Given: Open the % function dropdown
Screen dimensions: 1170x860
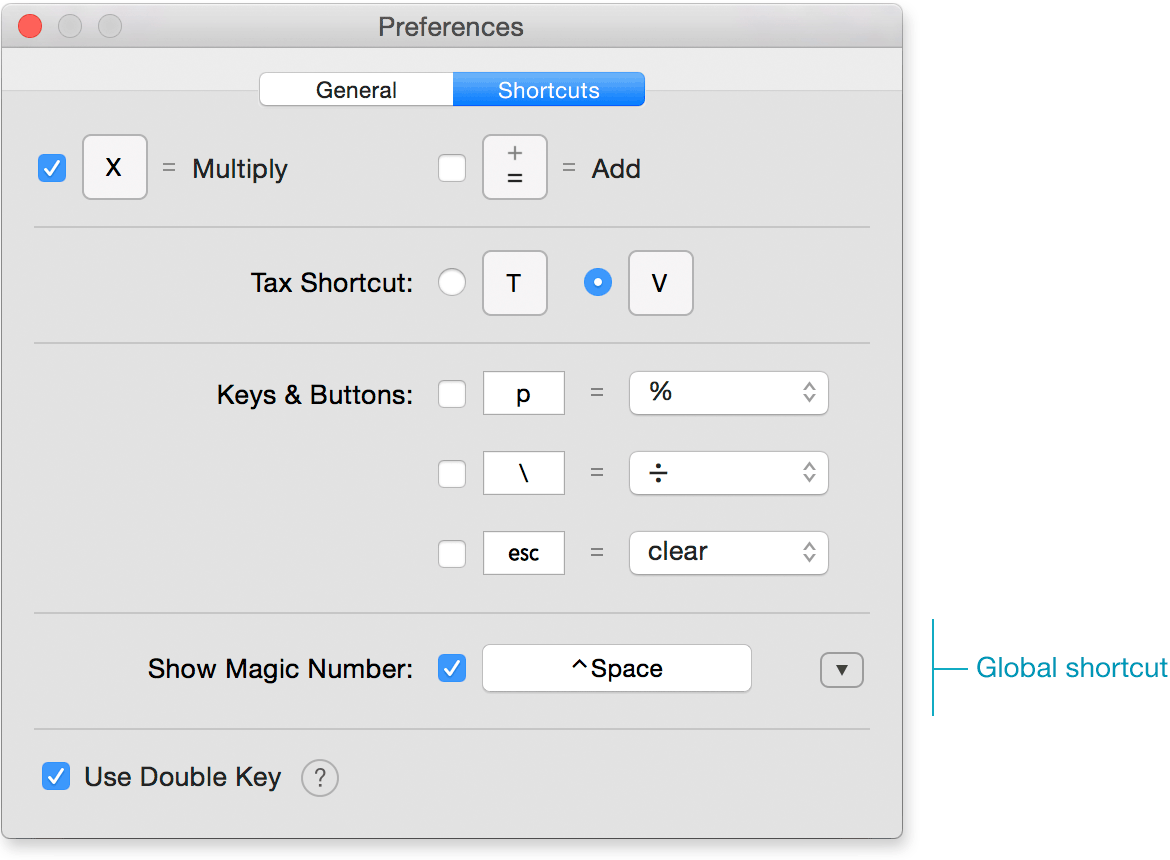Looking at the screenshot, I should [x=729, y=393].
